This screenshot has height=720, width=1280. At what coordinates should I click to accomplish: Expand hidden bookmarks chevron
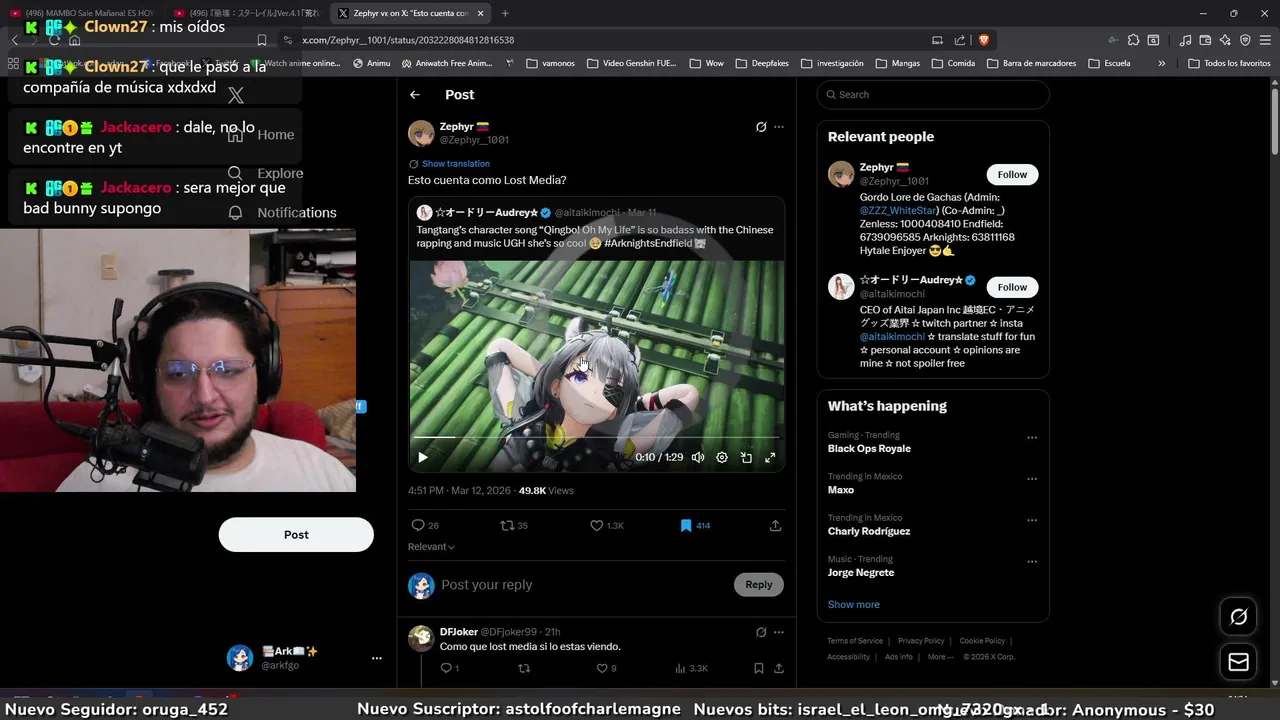(1161, 63)
